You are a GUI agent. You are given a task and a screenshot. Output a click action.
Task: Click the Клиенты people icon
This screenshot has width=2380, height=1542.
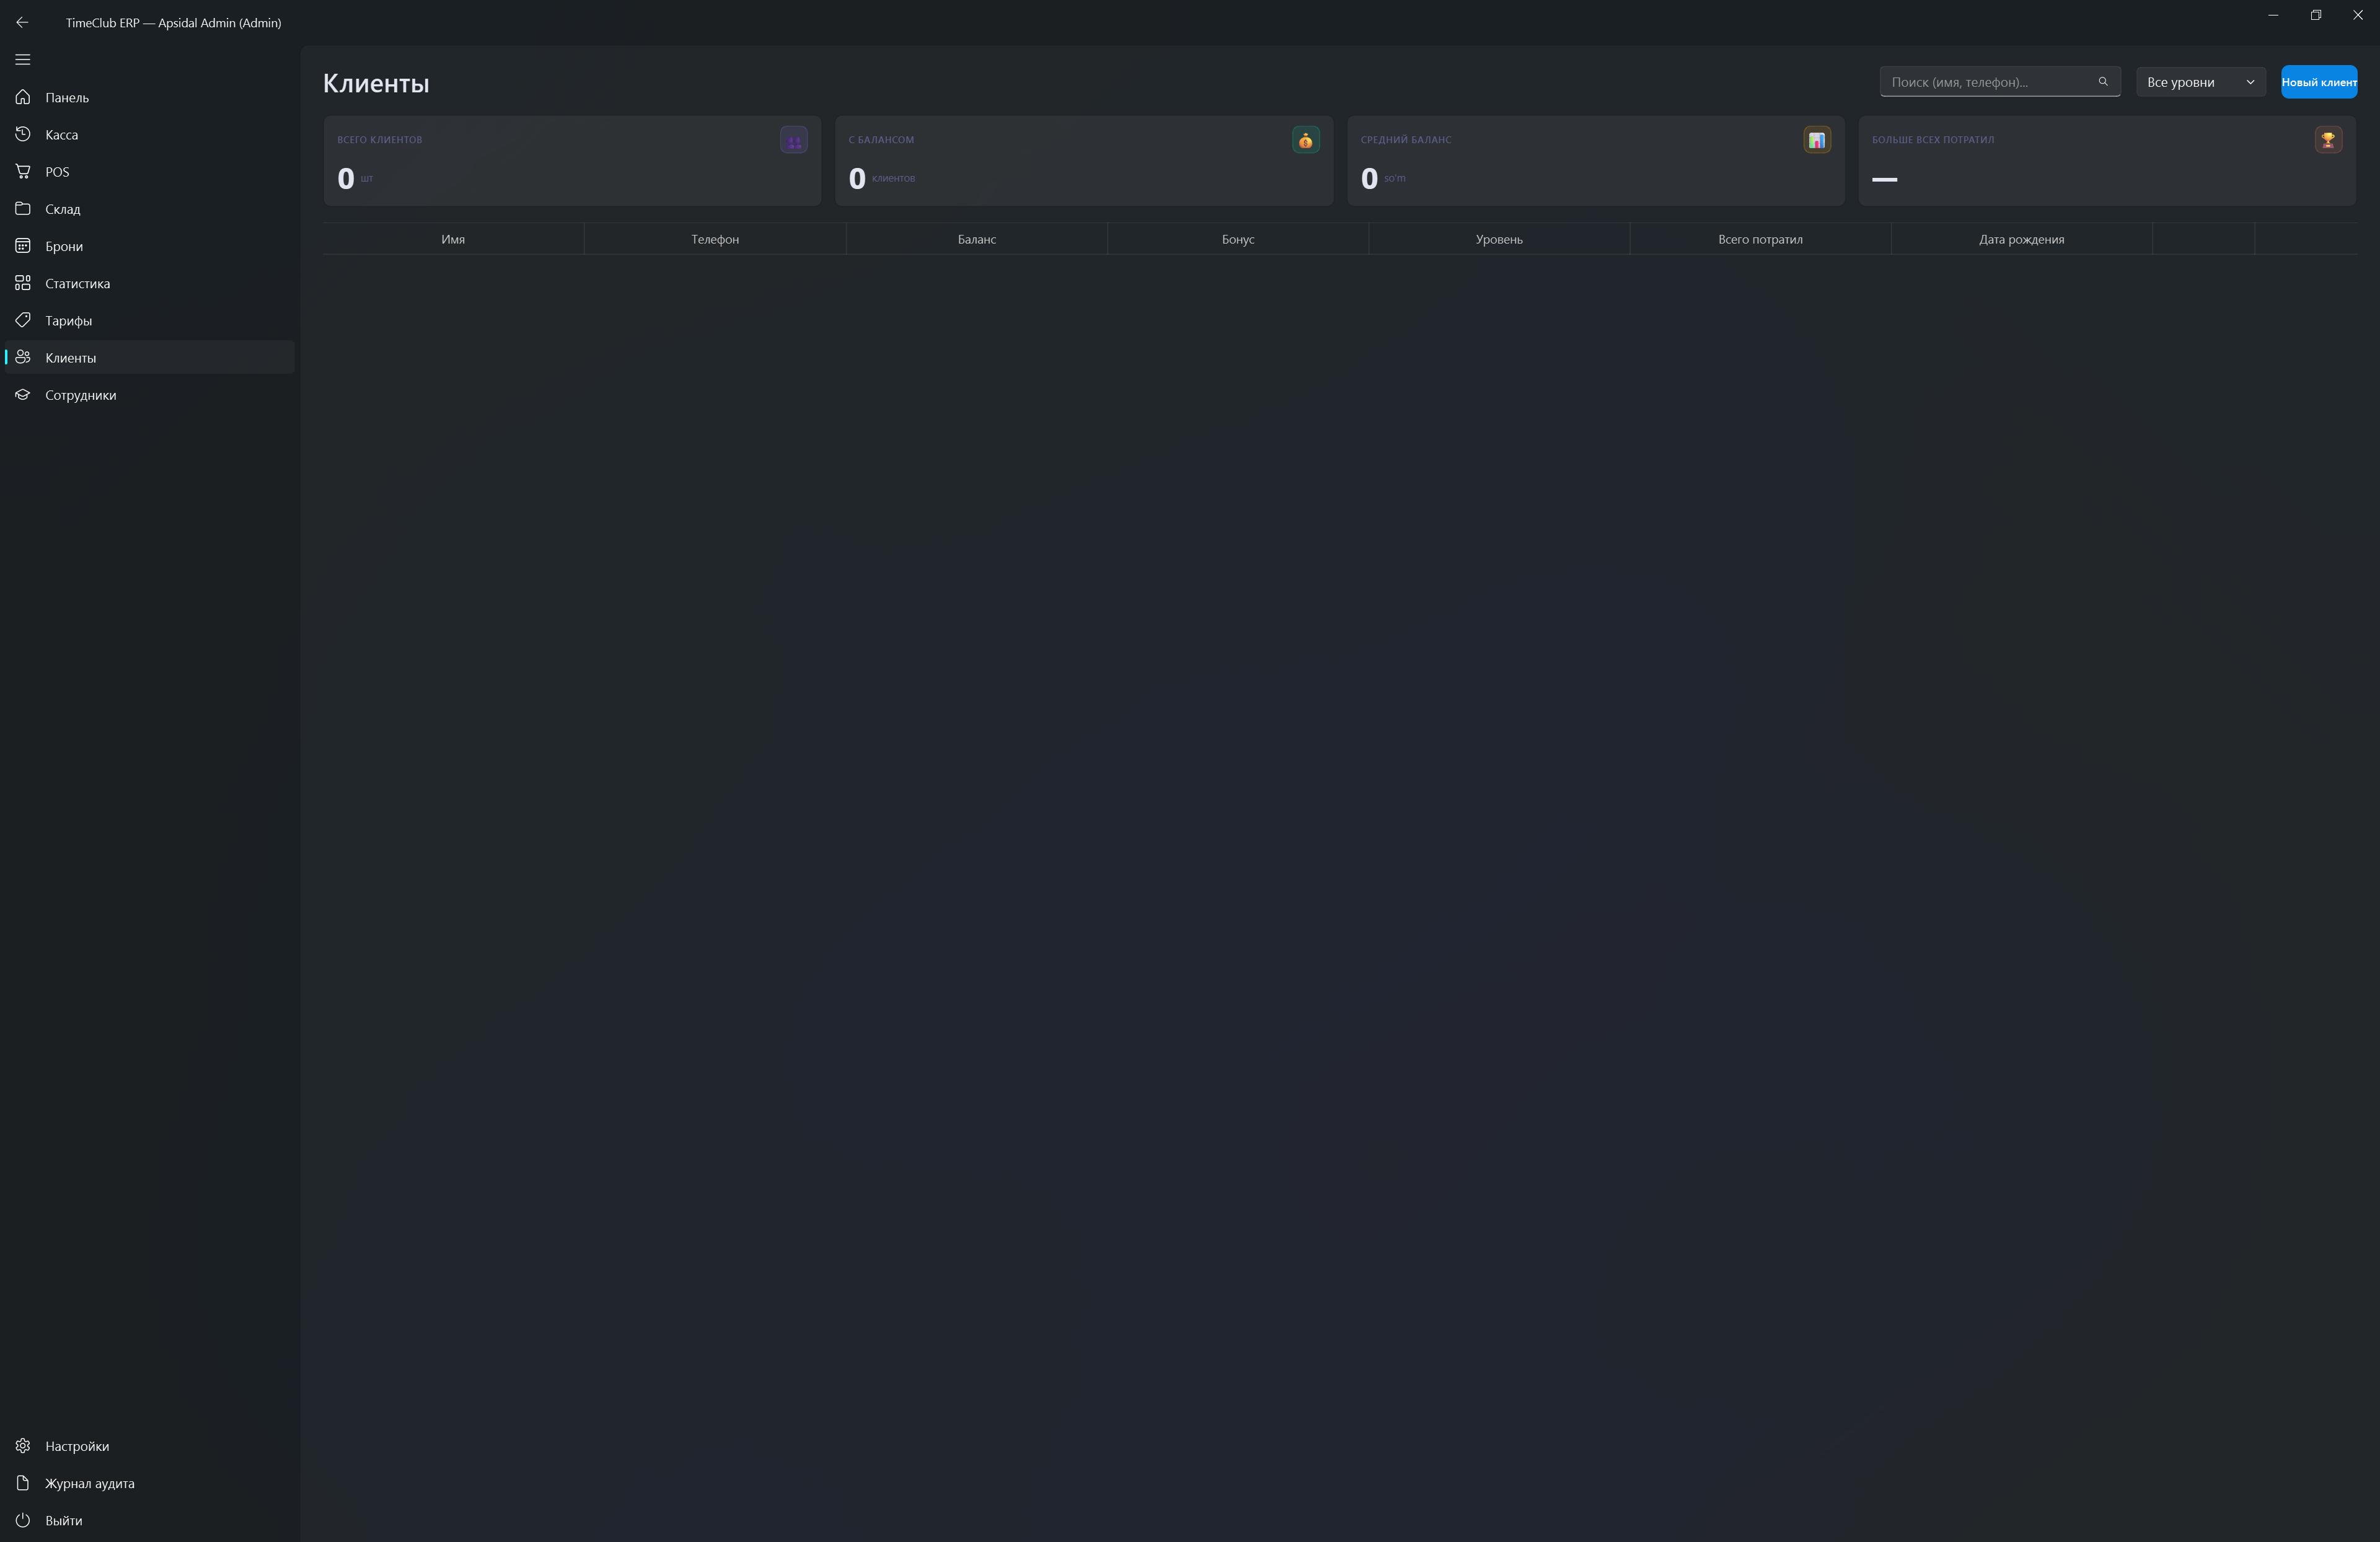(23, 357)
